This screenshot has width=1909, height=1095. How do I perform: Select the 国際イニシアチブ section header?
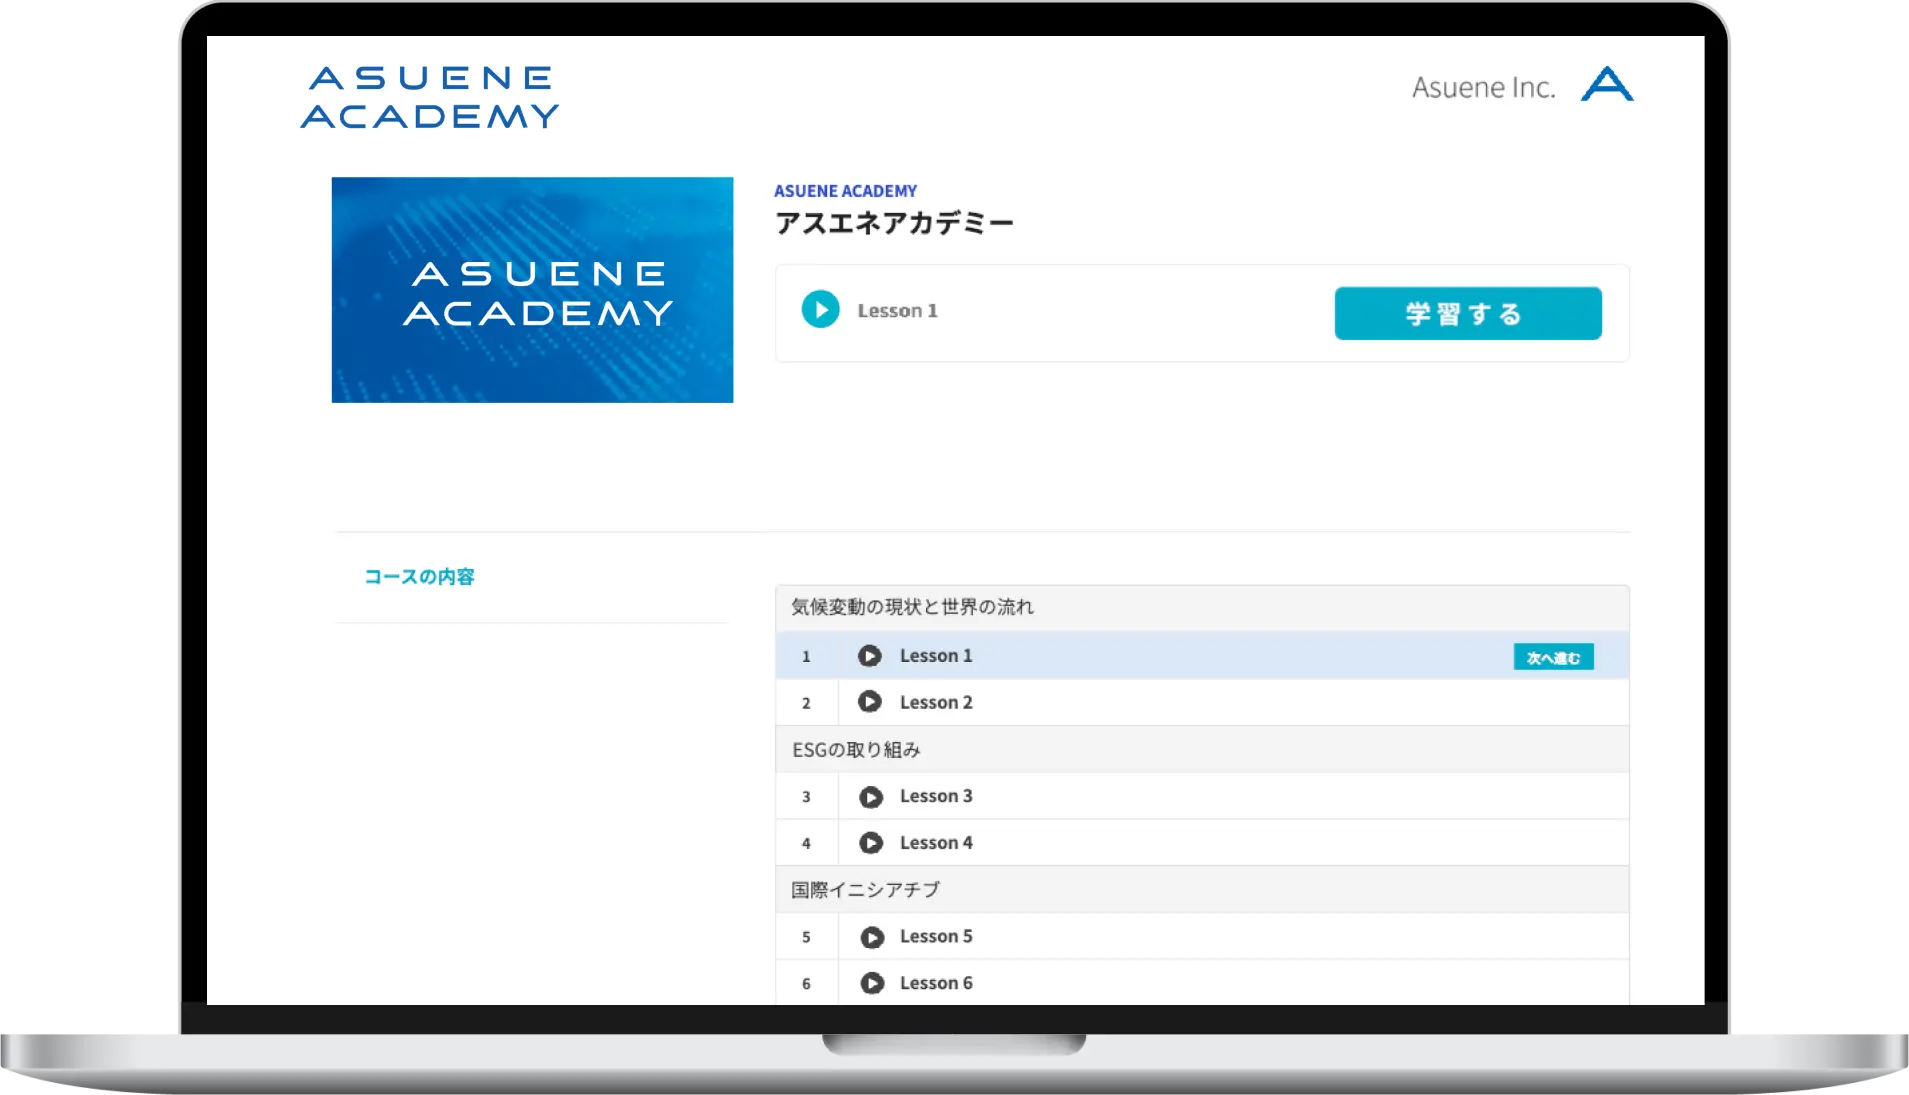(x=865, y=890)
